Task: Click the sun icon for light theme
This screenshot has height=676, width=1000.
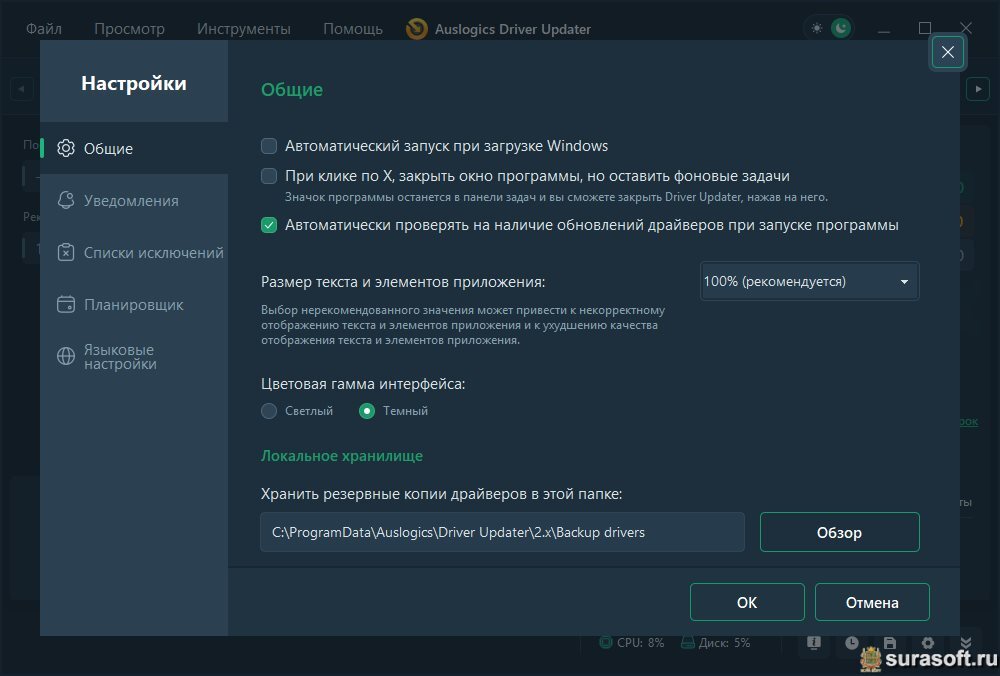Action: [x=817, y=28]
